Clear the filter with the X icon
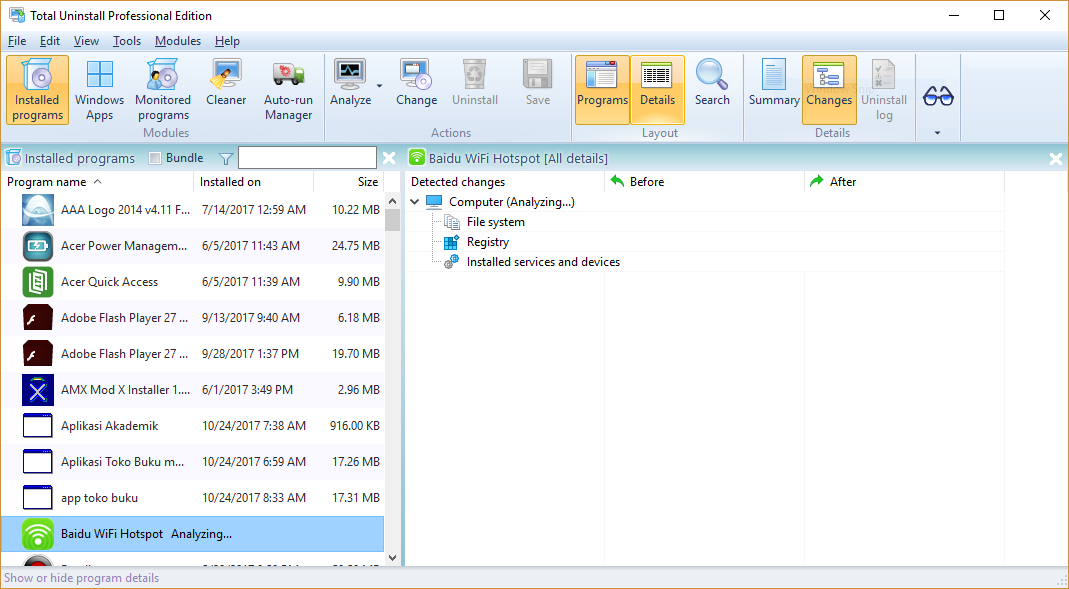The image size is (1069, 589). click(x=389, y=158)
